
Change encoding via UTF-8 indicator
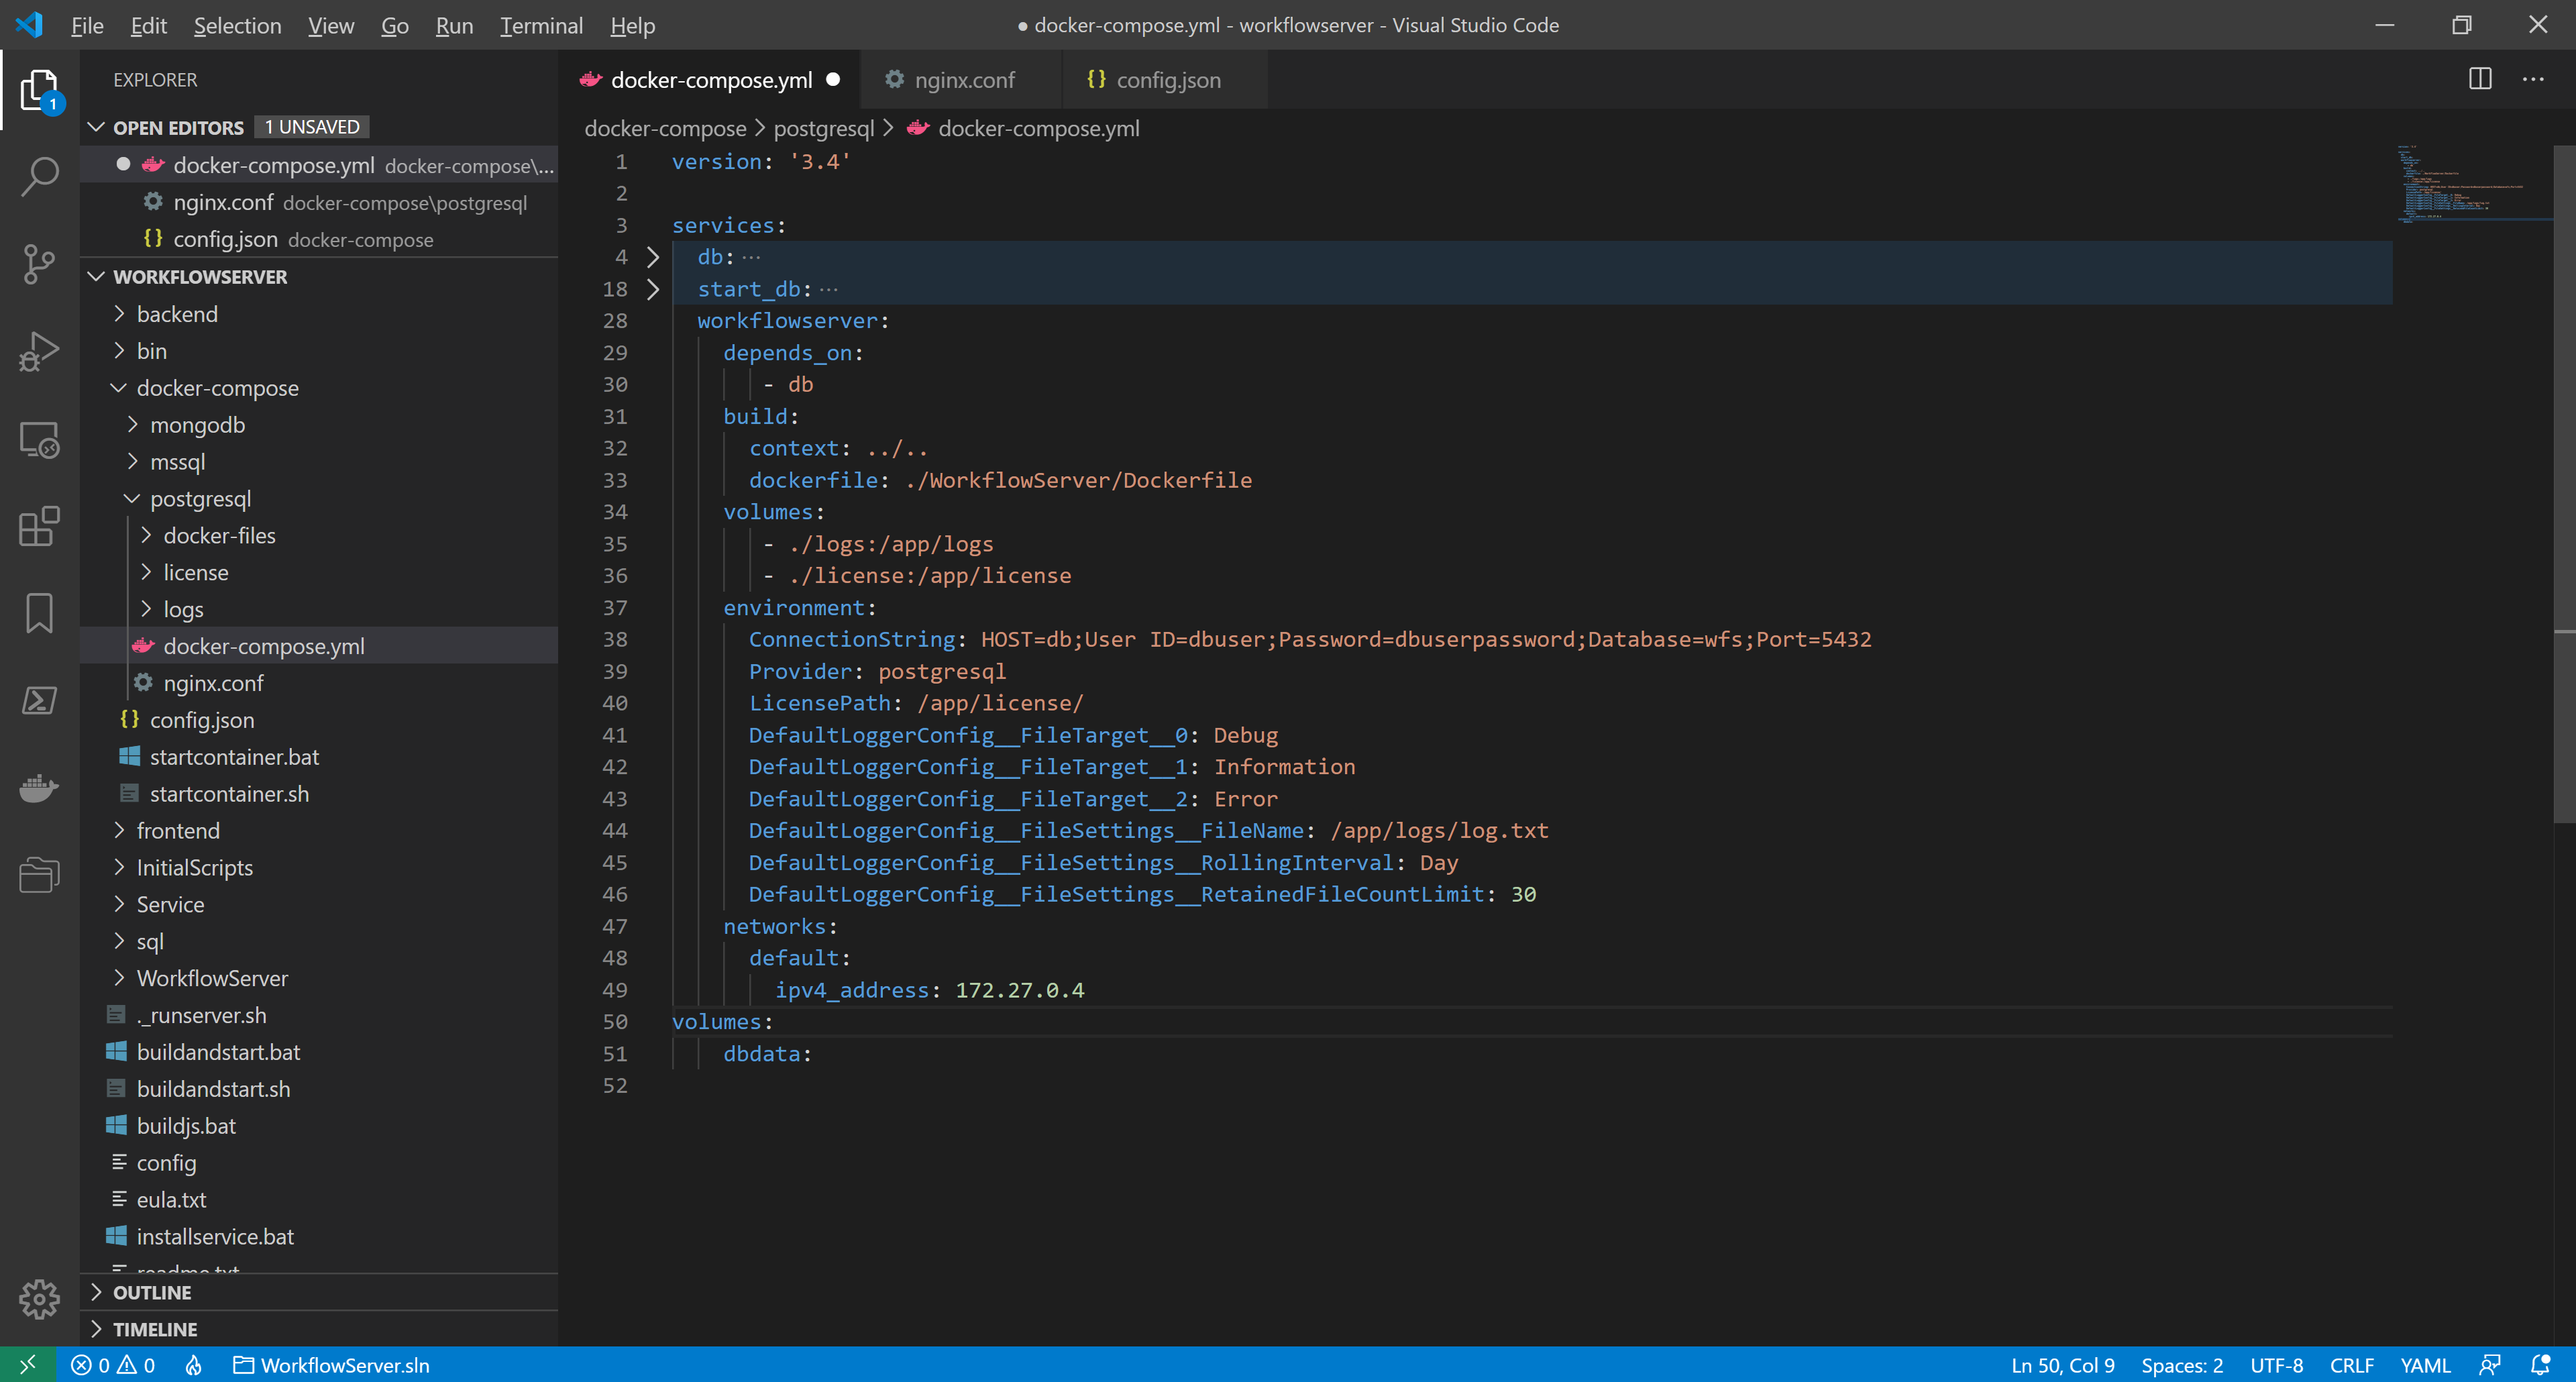click(x=2276, y=1365)
